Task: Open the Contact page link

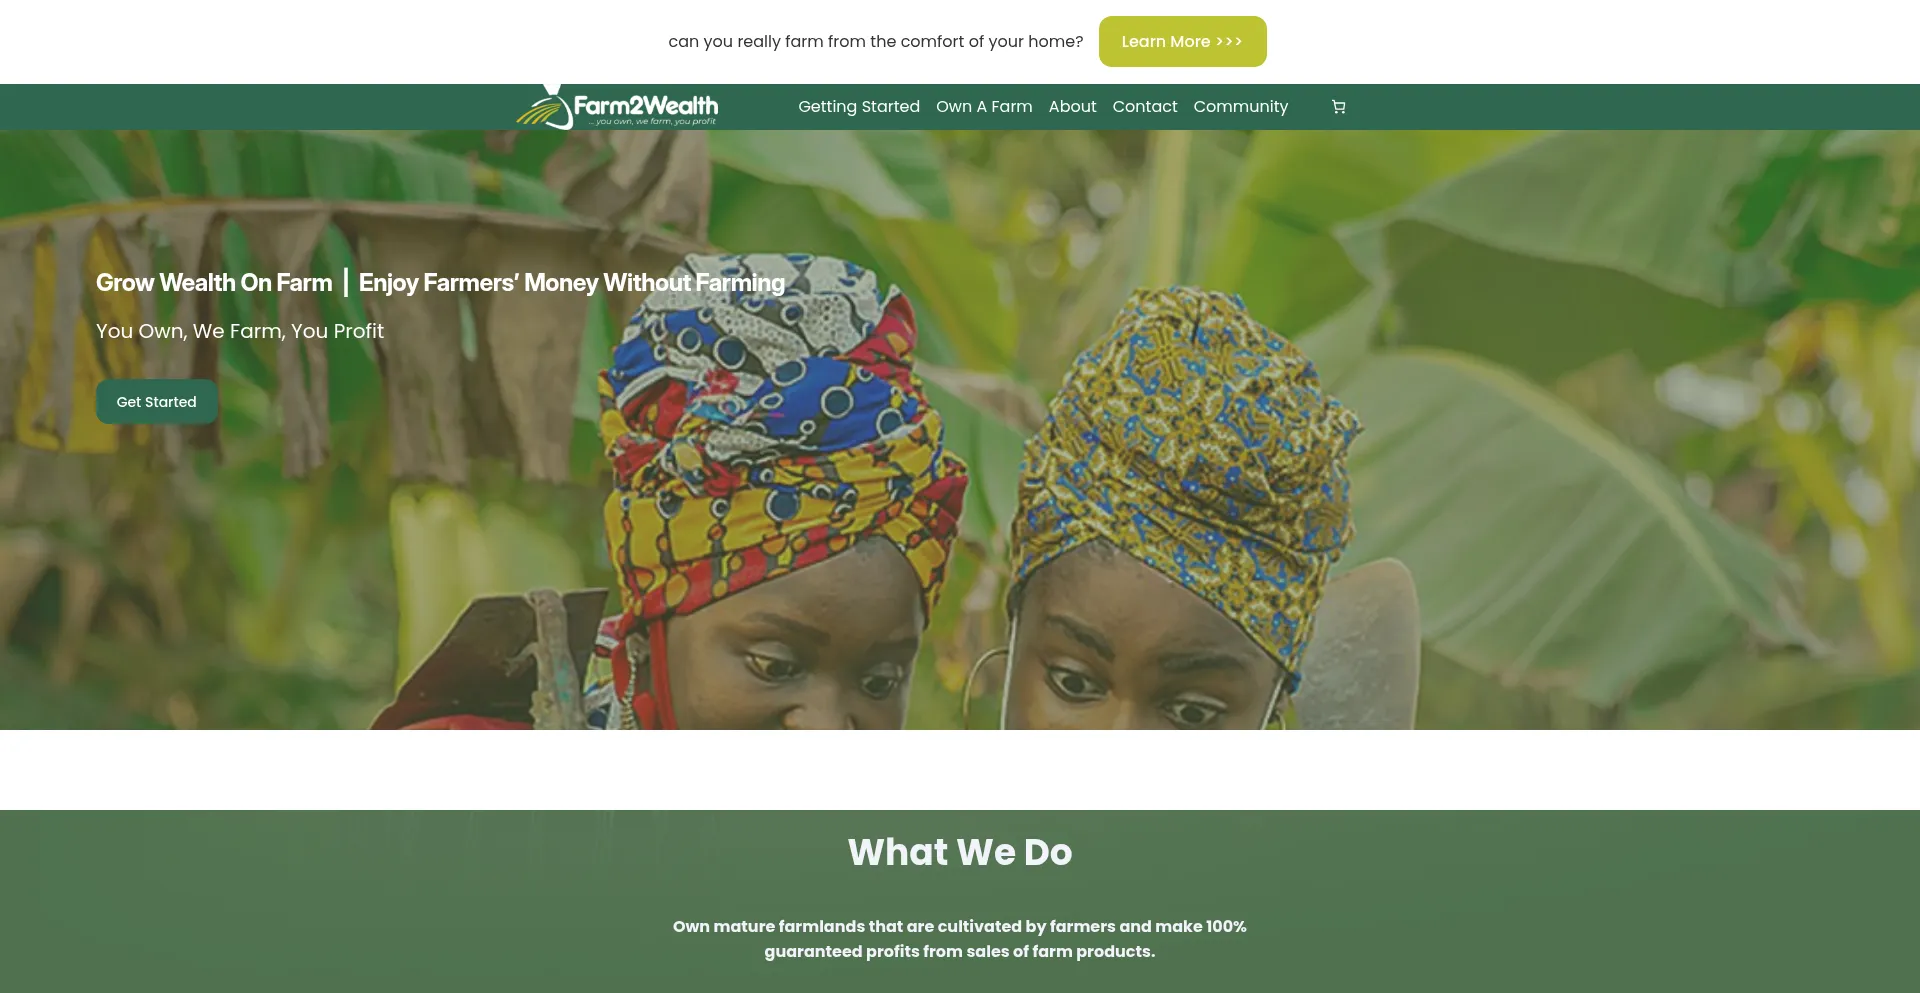Action: (x=1145, y=107)
